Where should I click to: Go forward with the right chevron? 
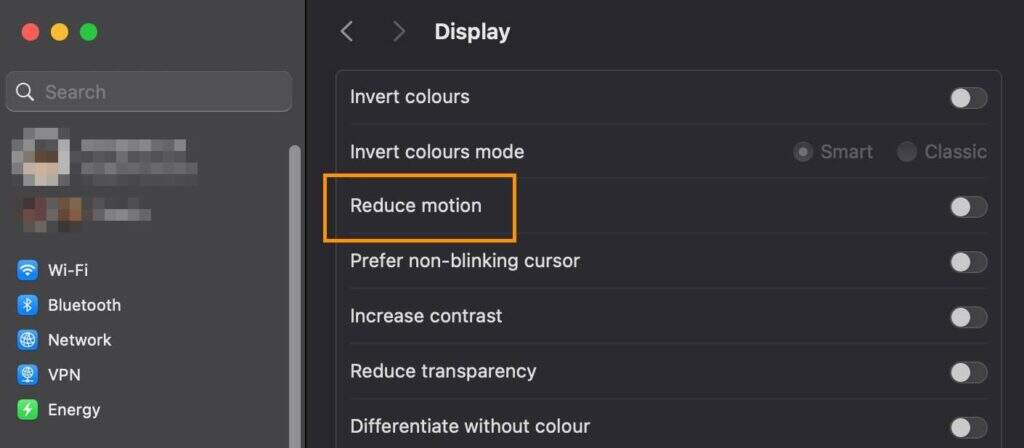tap(399, 32)
